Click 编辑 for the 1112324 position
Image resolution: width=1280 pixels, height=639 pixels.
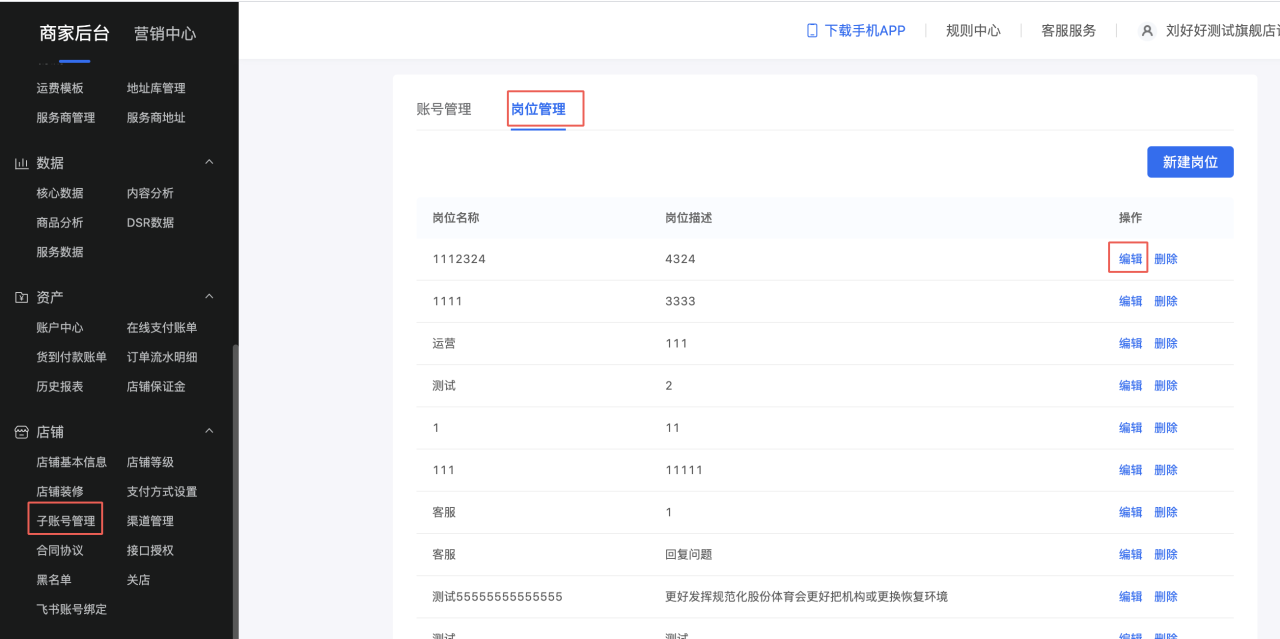pos(1128,257)
